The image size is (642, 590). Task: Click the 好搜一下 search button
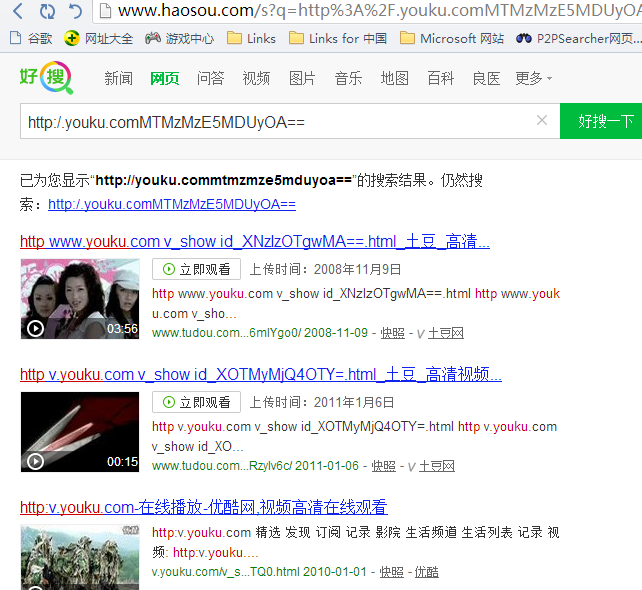coord(601,121)
